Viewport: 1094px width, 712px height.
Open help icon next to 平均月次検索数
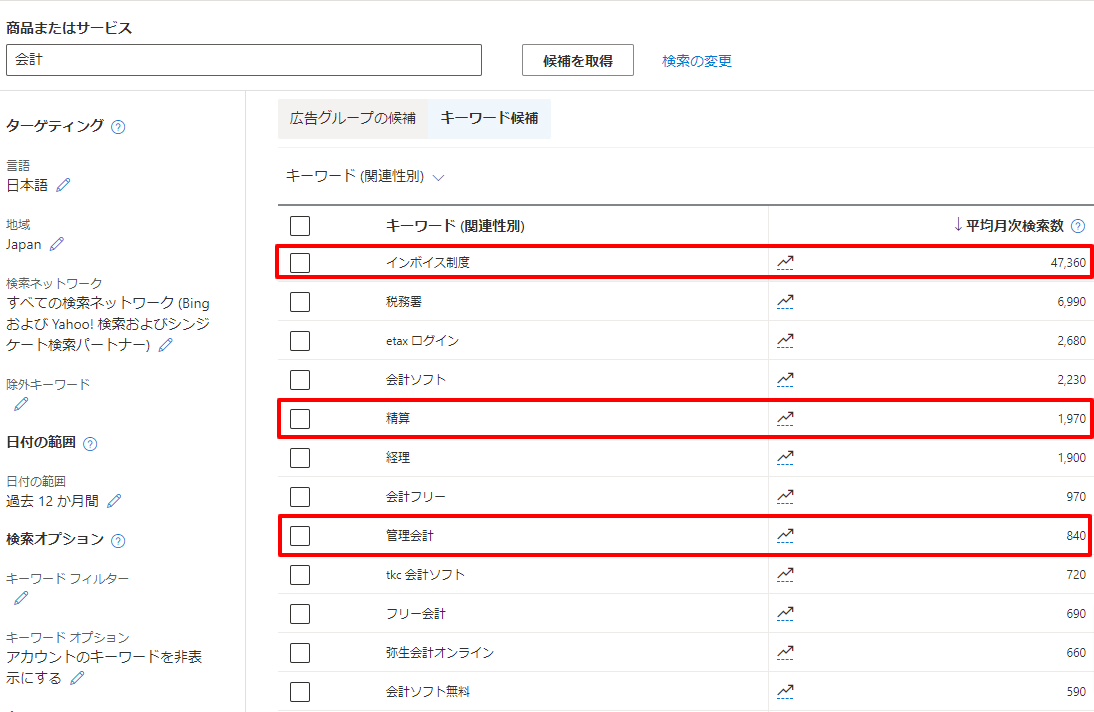coord(1077,227)
